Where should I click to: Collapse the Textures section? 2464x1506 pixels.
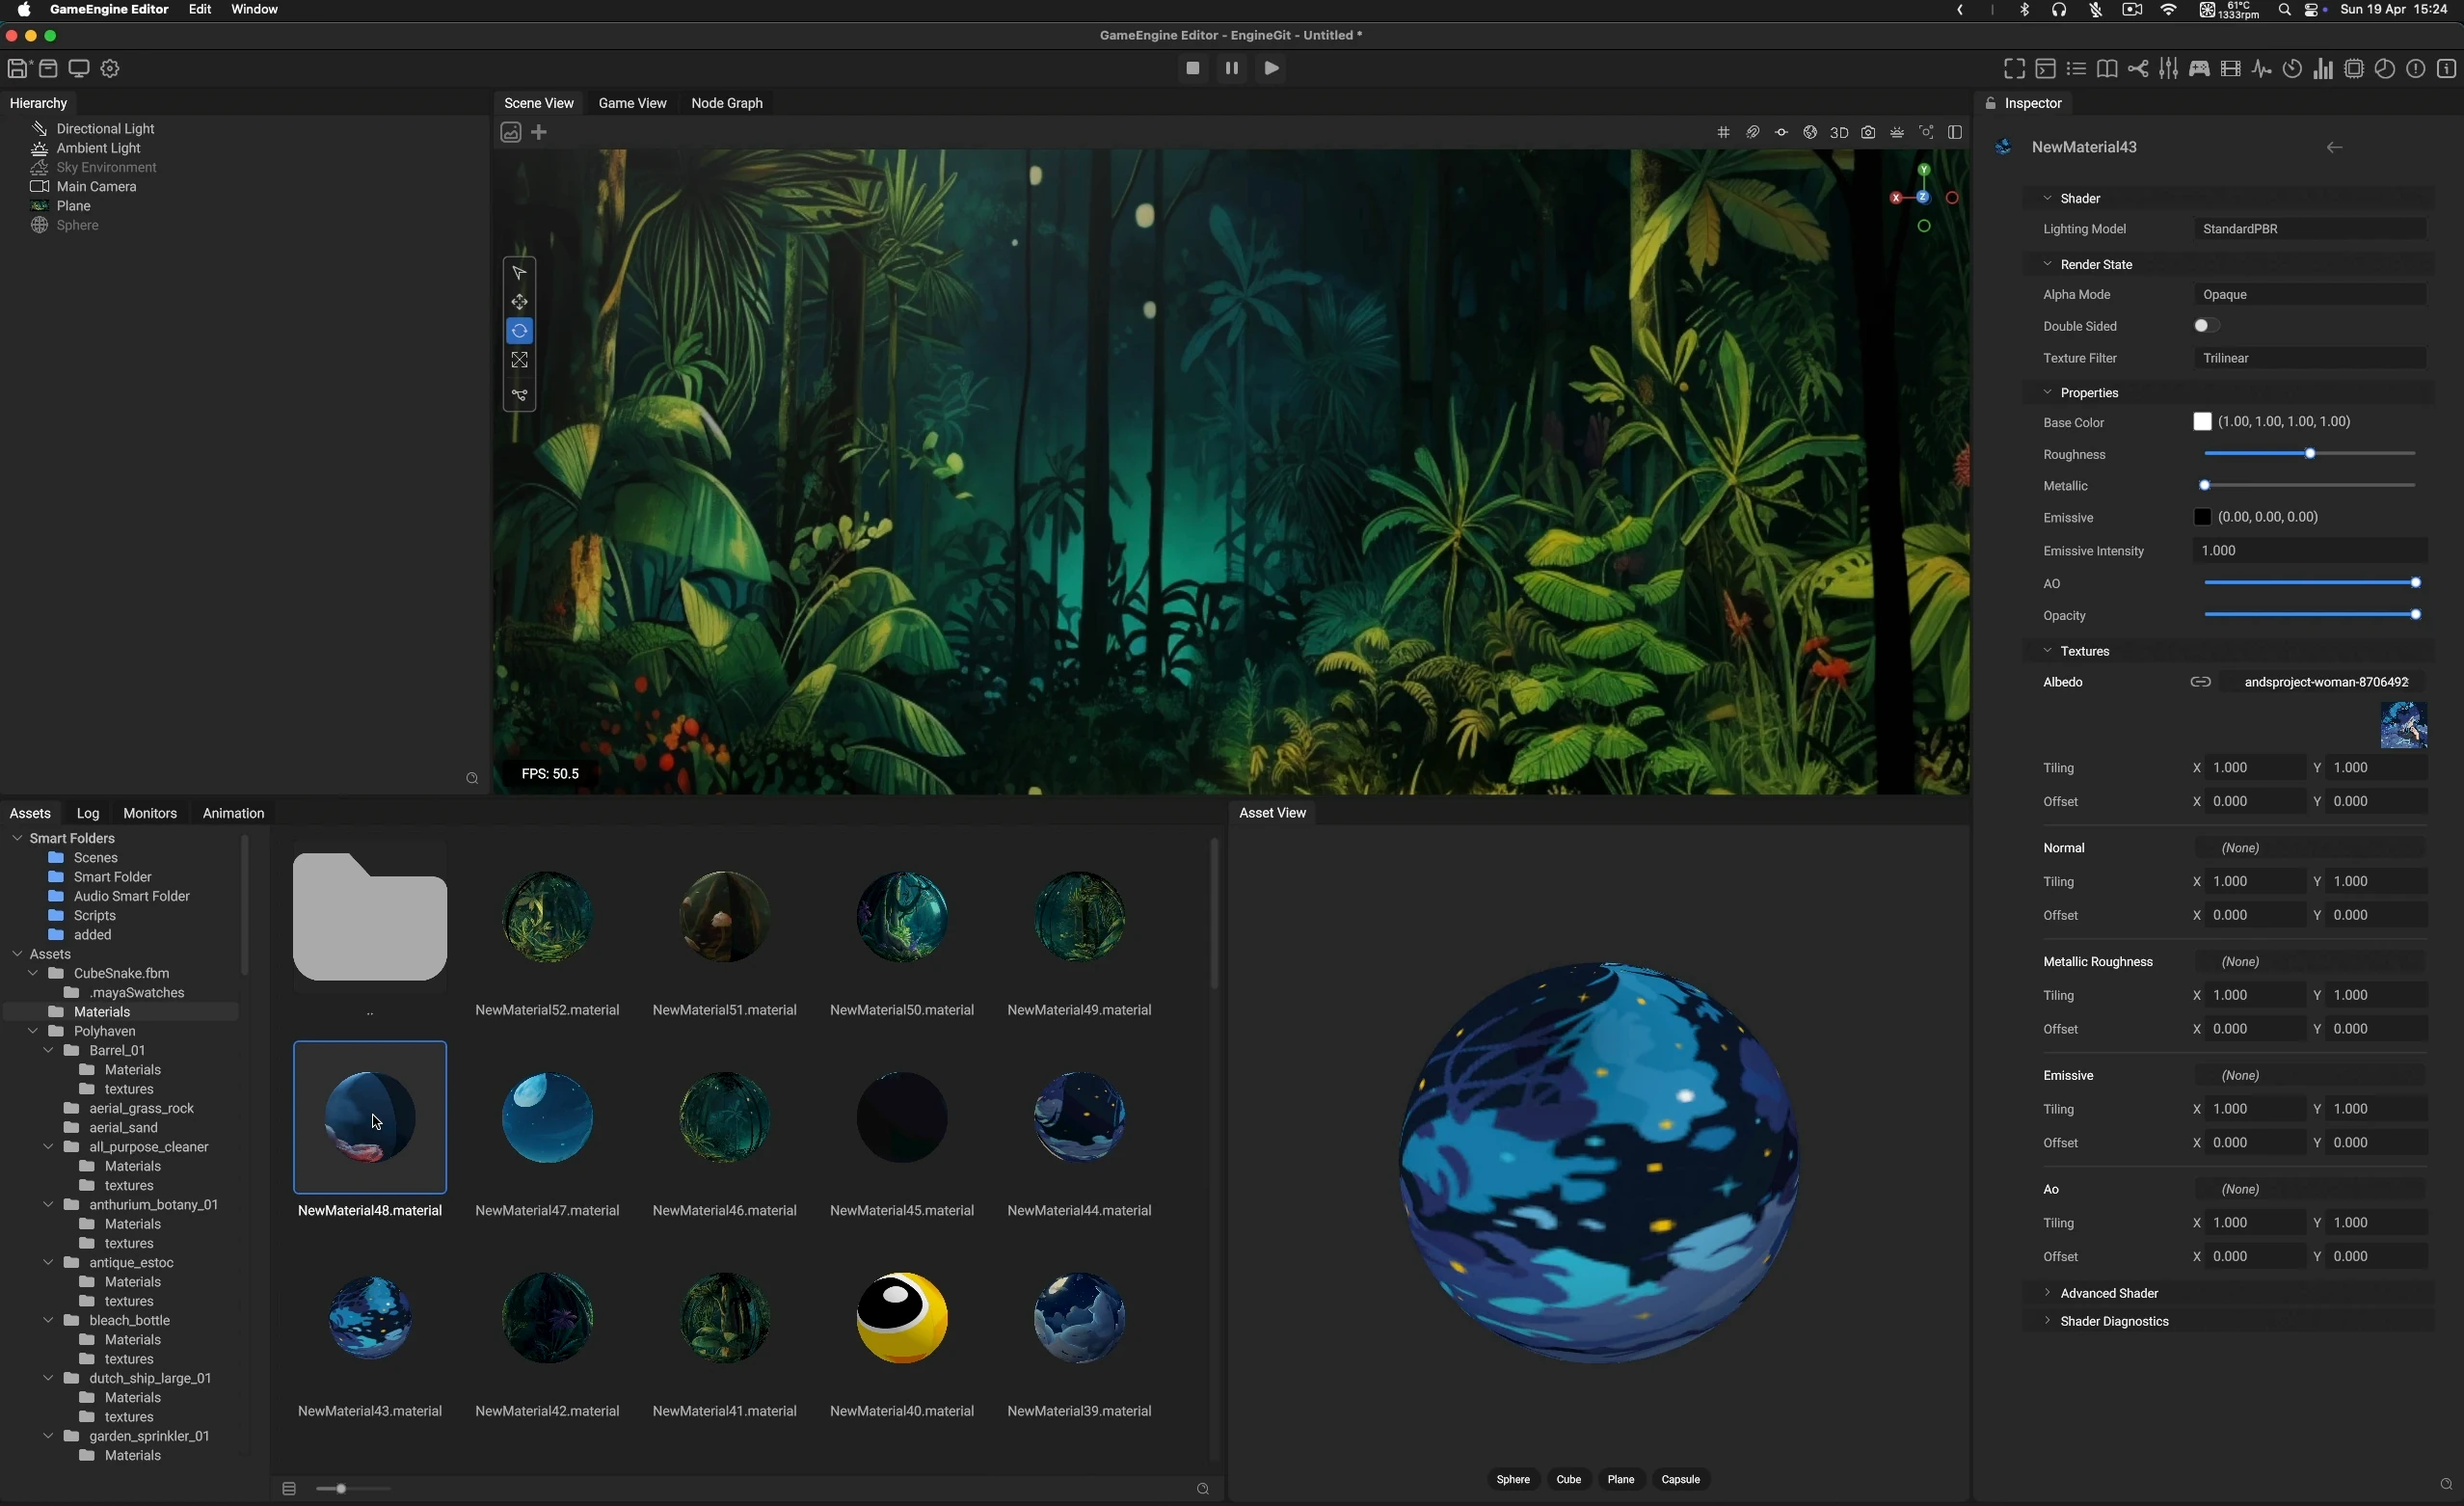[2048, 651]
